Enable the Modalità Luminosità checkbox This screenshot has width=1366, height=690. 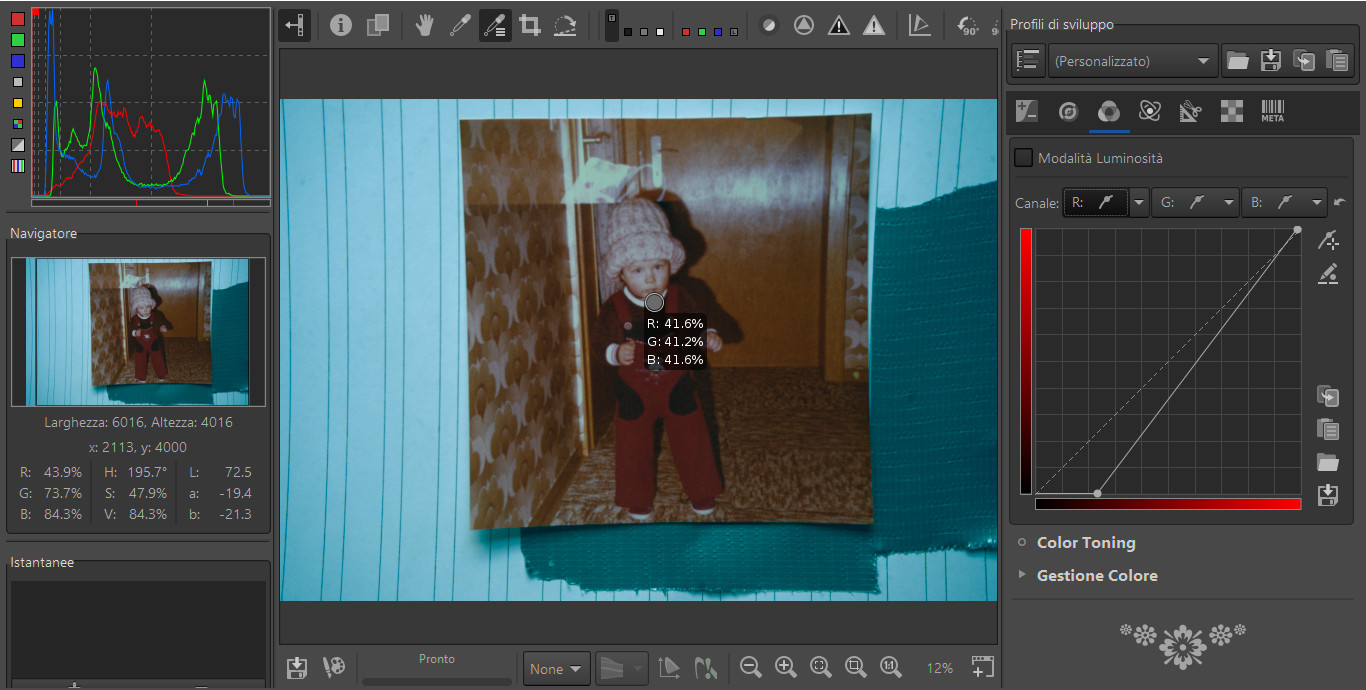coord(1023,158)
